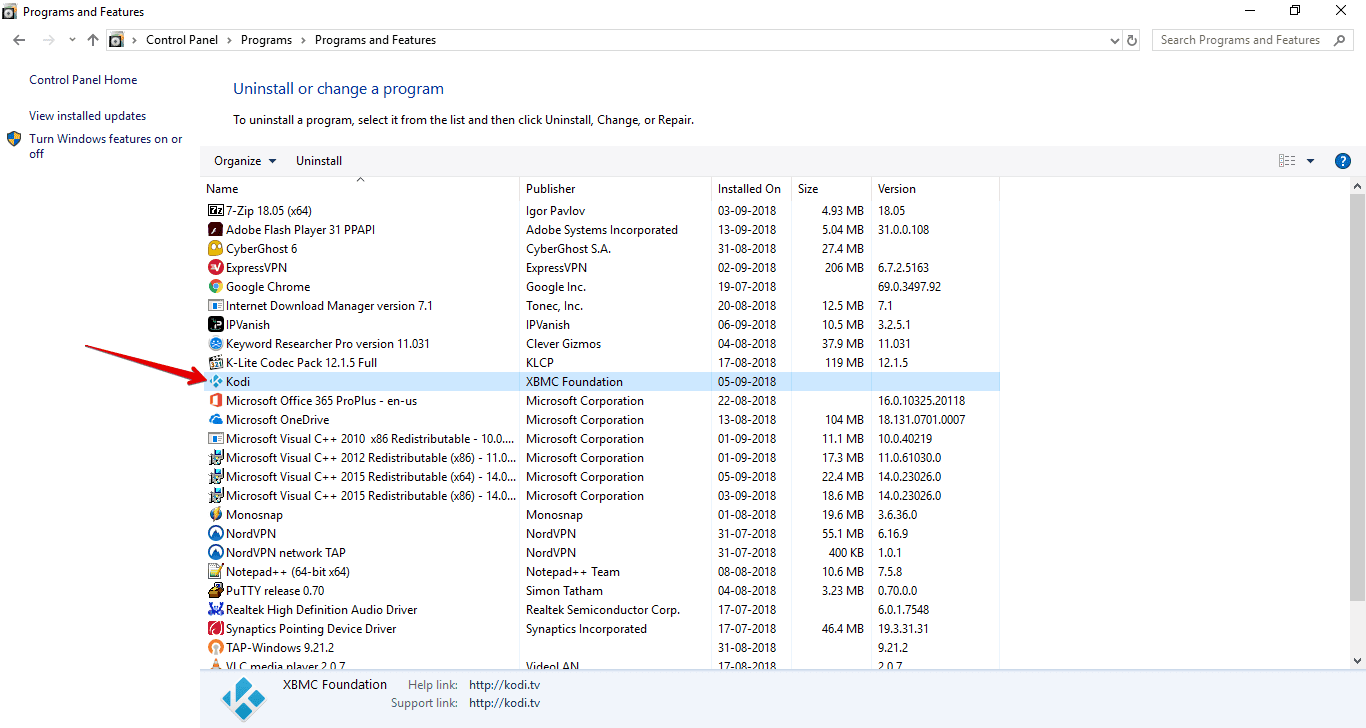1366x728 pixels.
Task: Open the kodi.tv Help link
Action: pyautogui.click(x=504, y=685)
